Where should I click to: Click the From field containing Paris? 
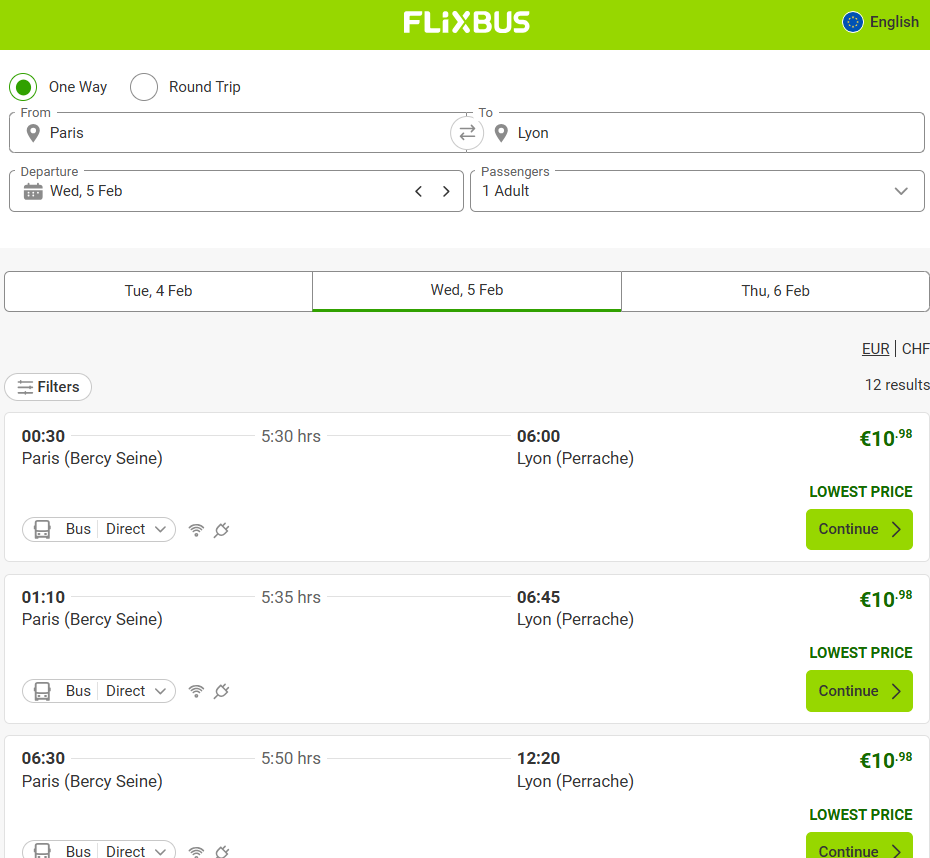point(237,133)
